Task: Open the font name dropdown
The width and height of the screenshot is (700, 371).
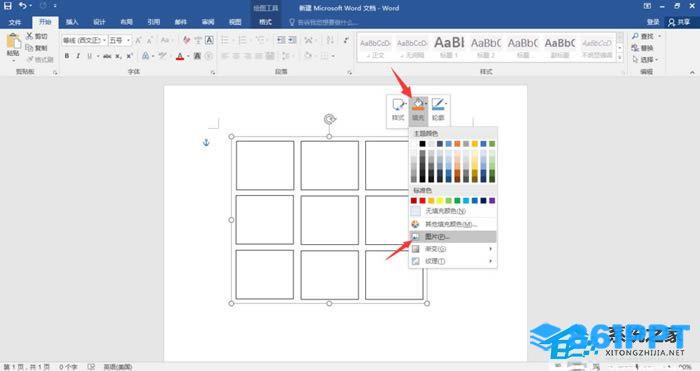Action: point(104,40)
